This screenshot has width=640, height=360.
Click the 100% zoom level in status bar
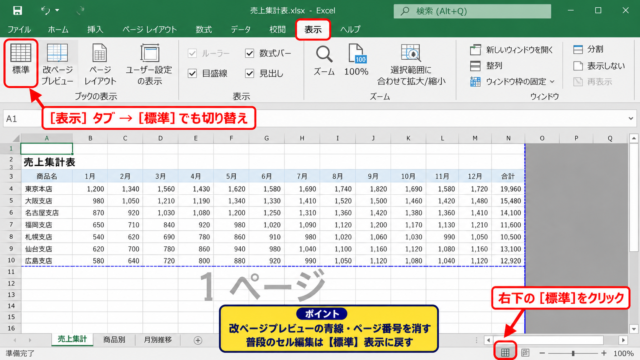tap(623, 353)
